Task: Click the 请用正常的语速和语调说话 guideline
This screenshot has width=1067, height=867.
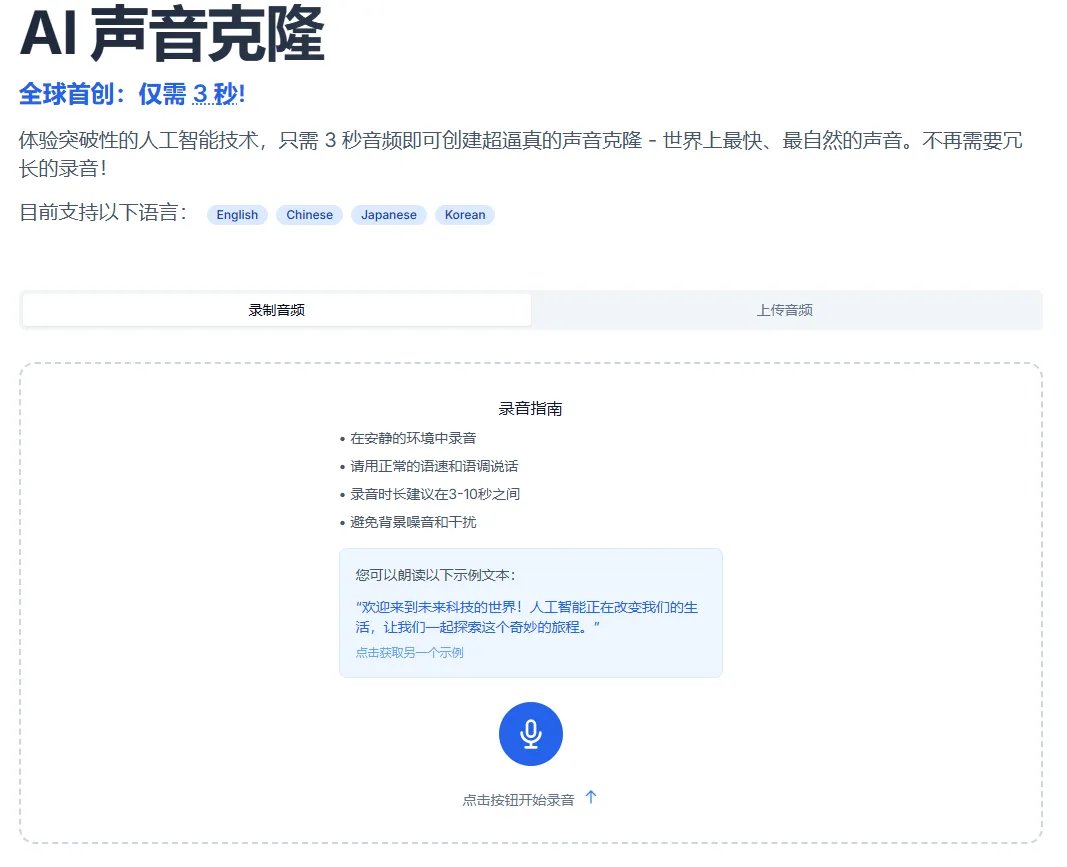Action: (x=429, y=466)
